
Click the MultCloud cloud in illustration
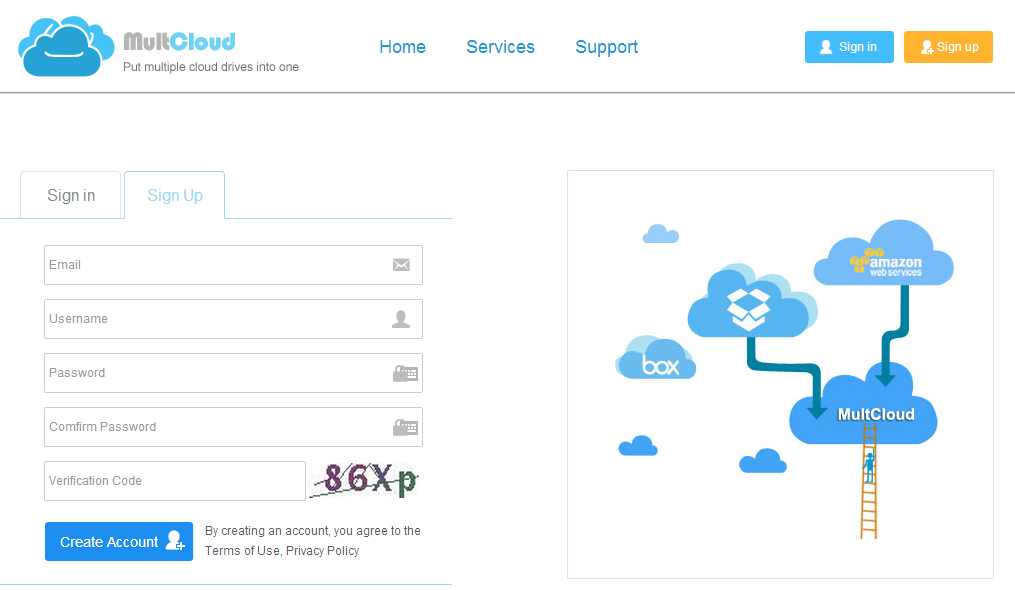[x=863, y=405]
